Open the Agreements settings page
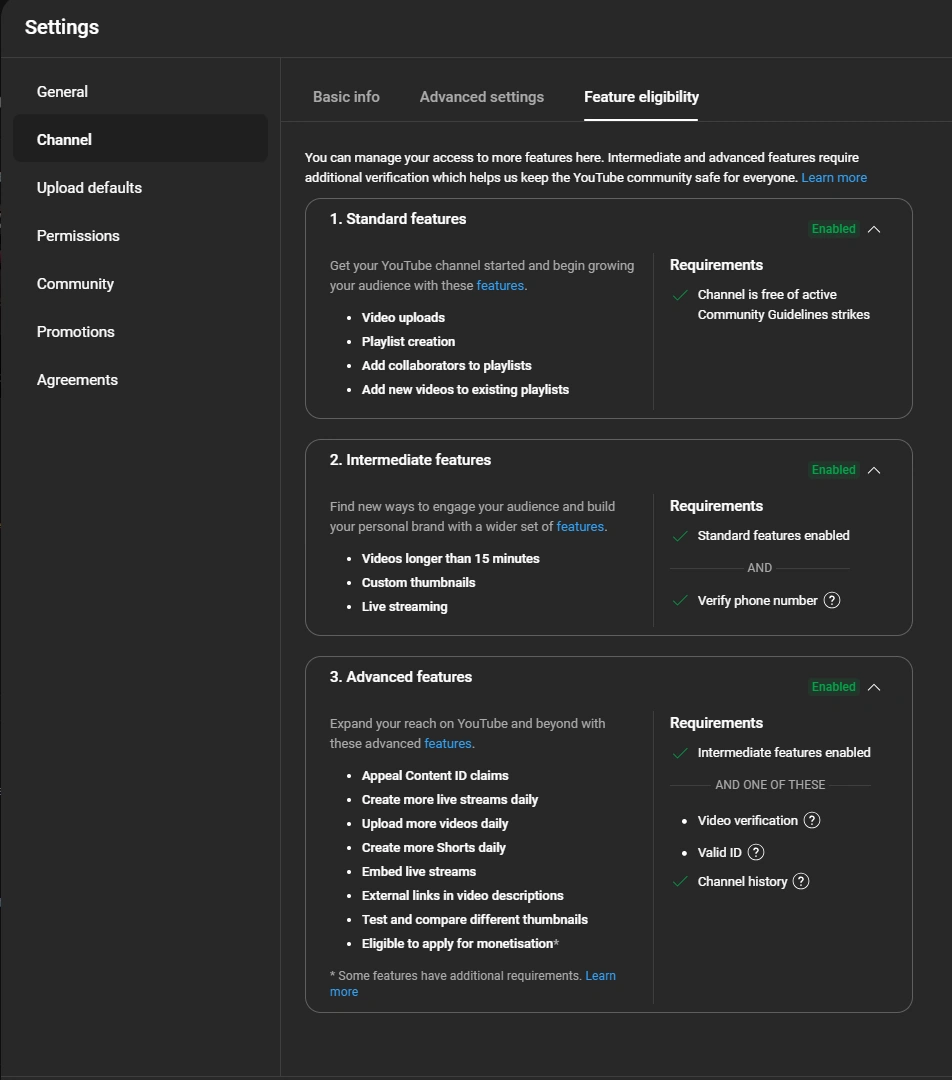Image resolution: width=952 pixels, height=1080 pixels. point(77,380)
